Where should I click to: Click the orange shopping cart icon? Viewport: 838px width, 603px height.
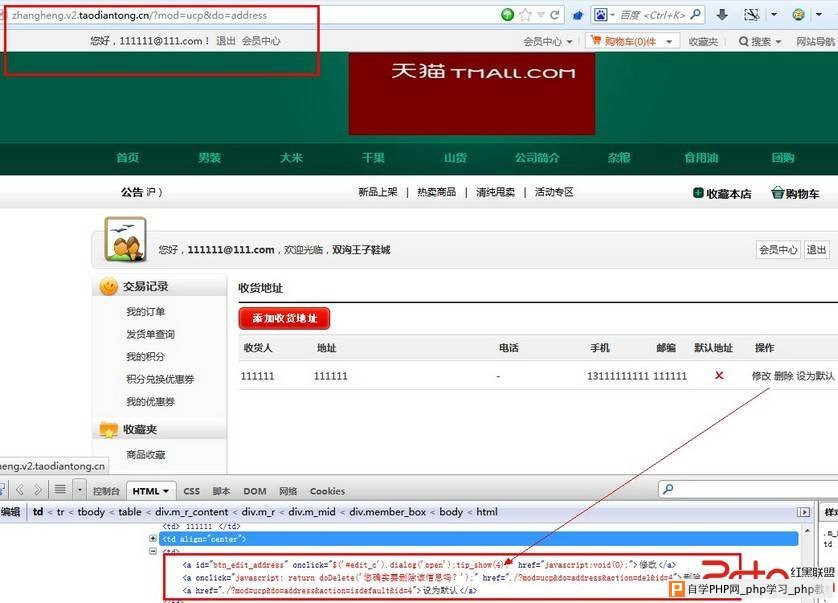(x=596, y=40)
